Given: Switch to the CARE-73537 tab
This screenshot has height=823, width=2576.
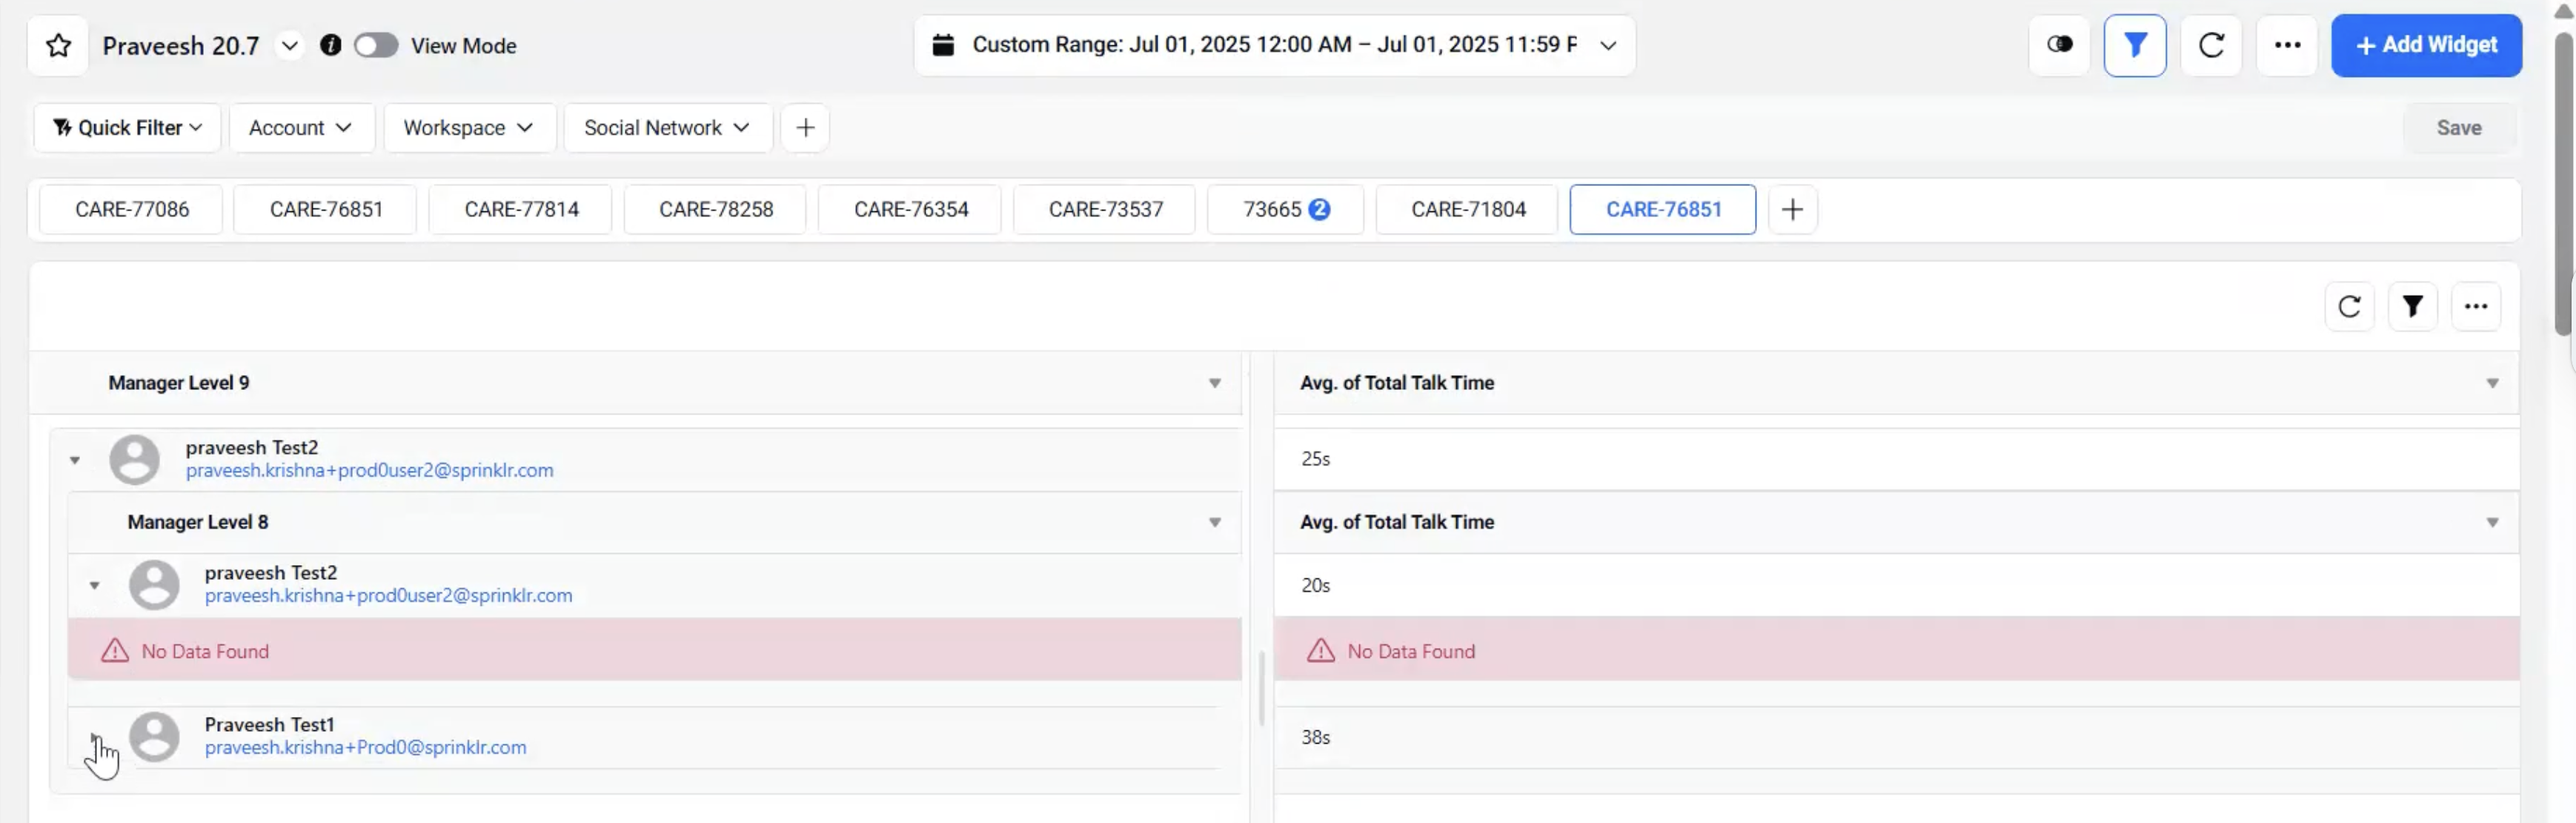Looking at the screenshot, I should tap(1105, 209).
